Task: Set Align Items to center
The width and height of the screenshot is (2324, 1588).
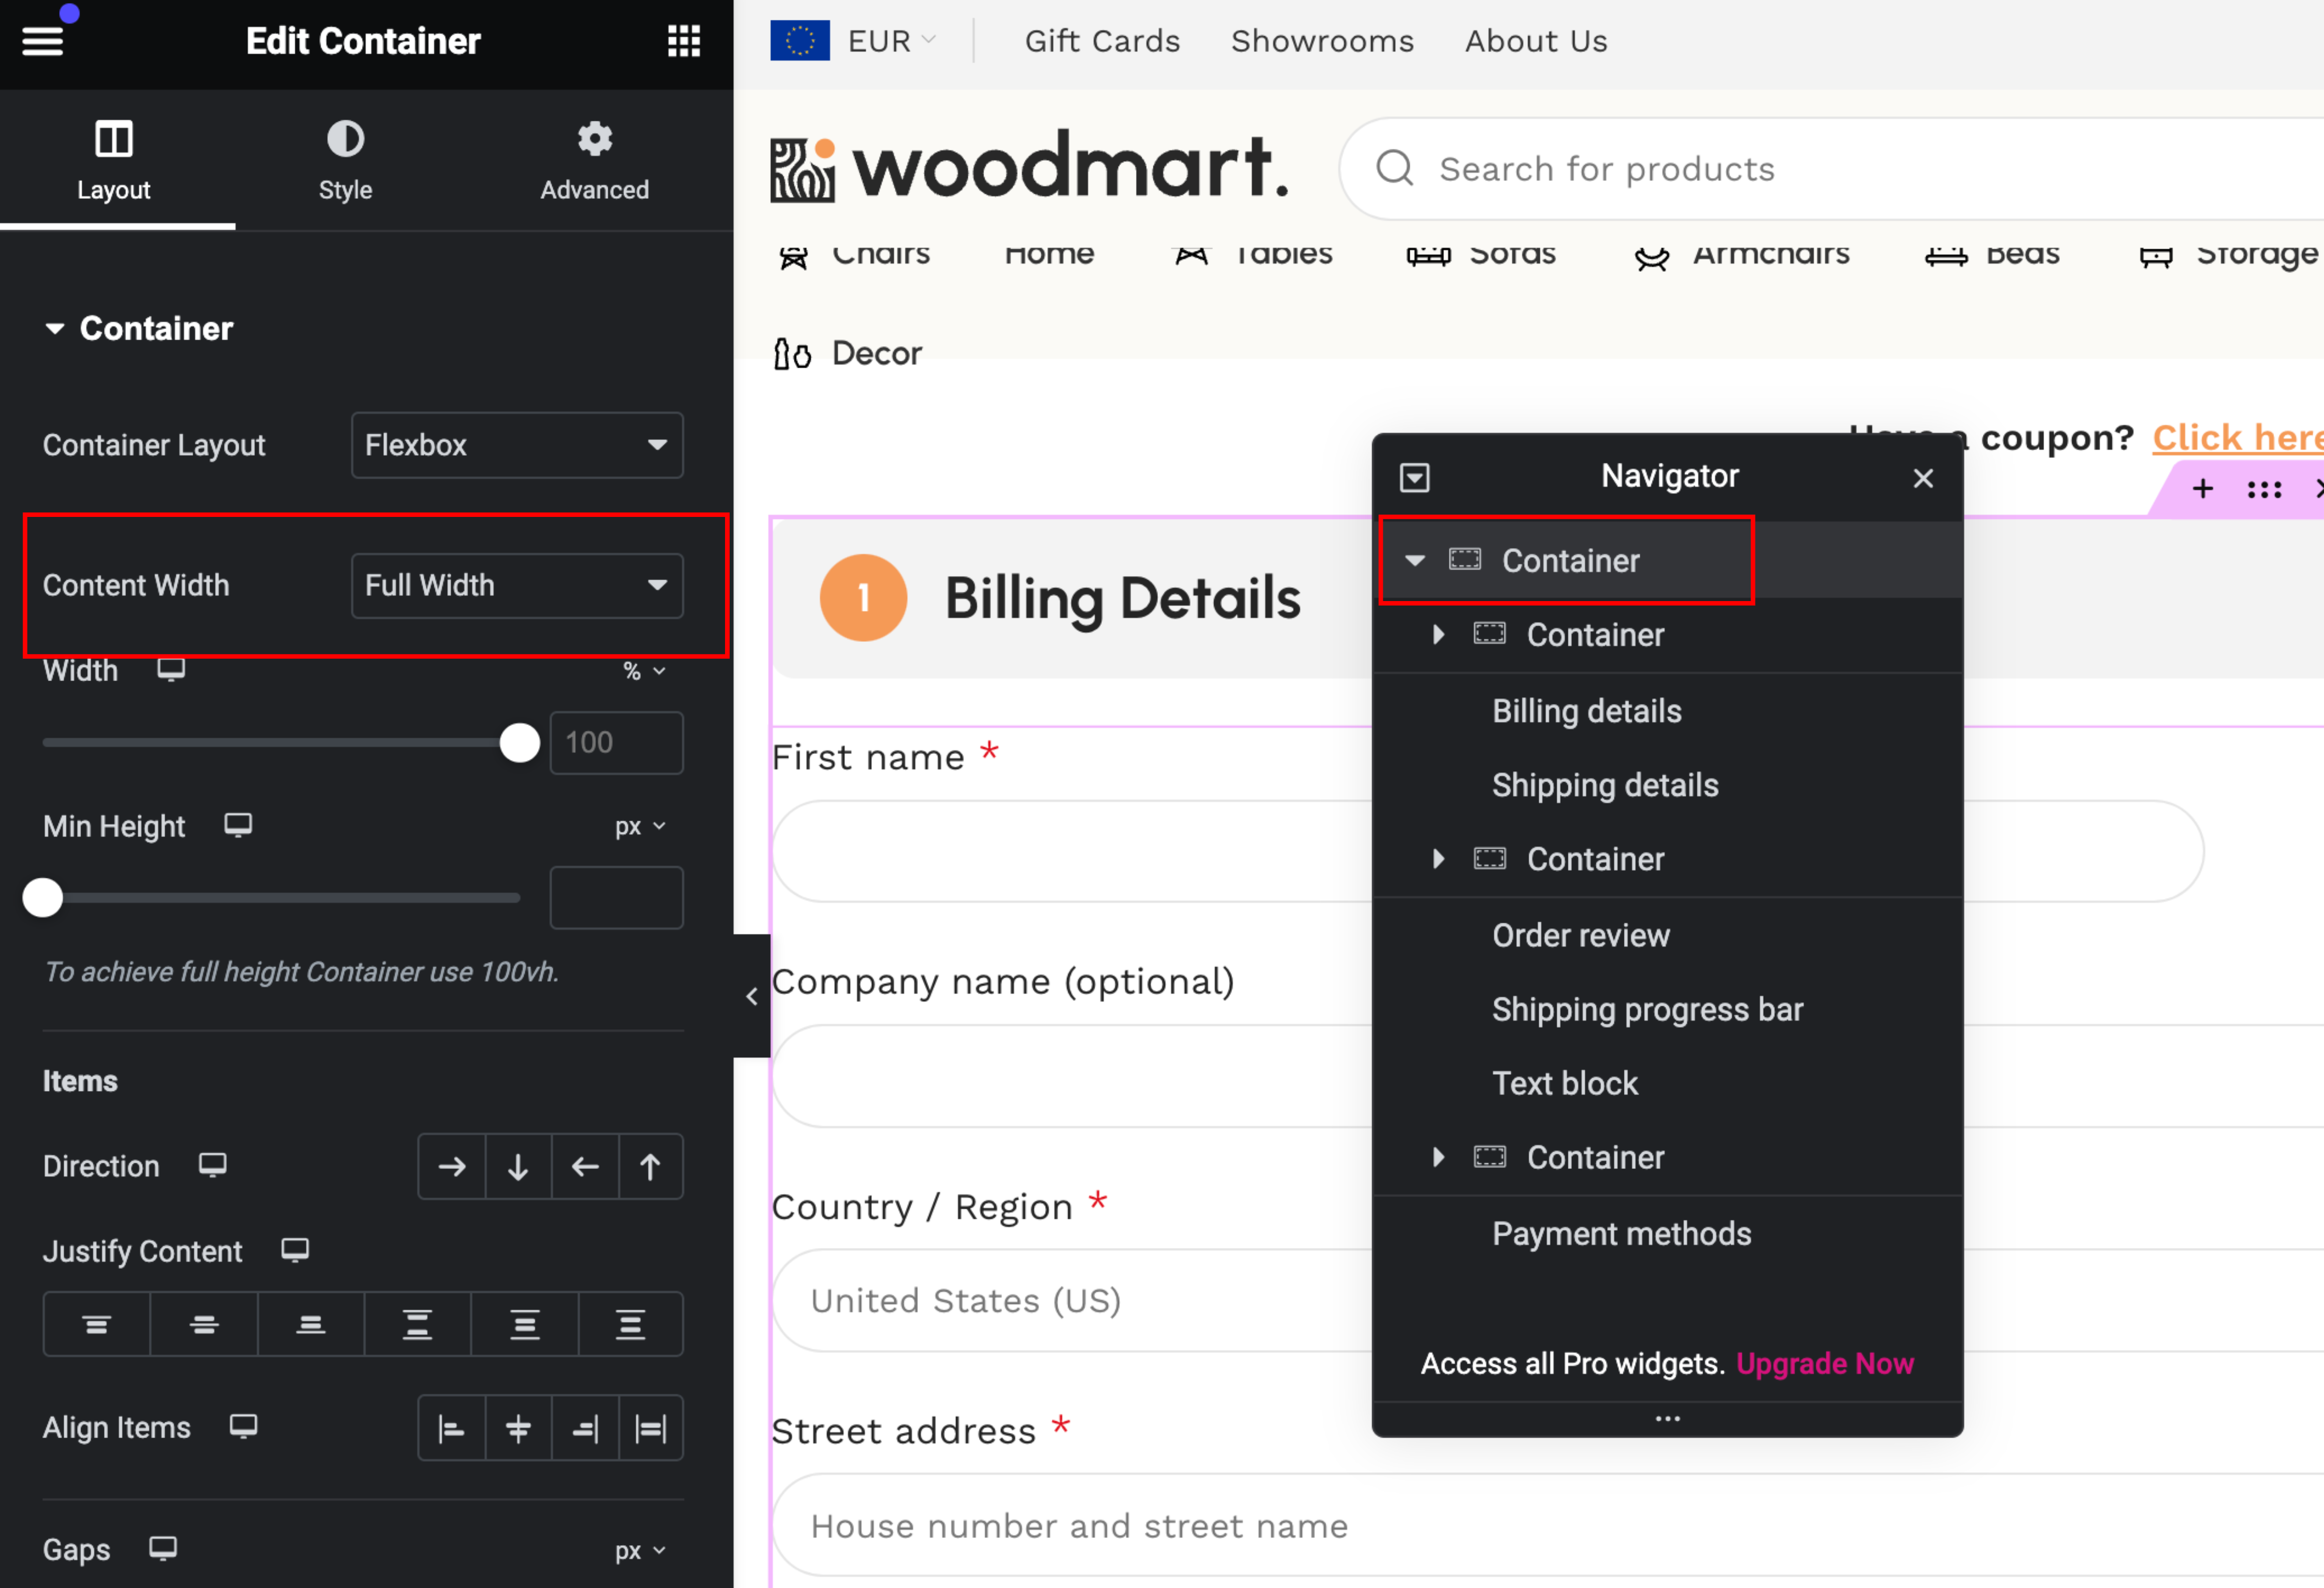Action: pyautogui.click(x=518, y=1428)
